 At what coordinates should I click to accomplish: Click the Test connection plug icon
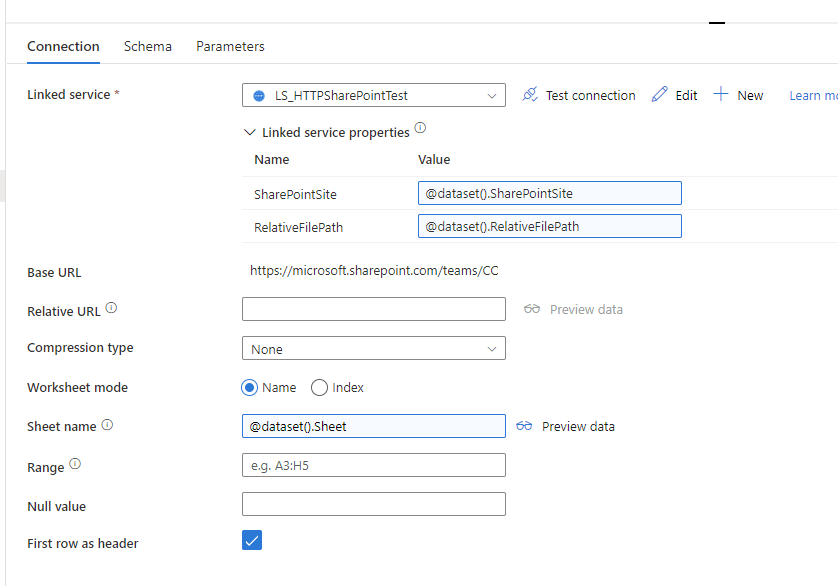(530, 95)
